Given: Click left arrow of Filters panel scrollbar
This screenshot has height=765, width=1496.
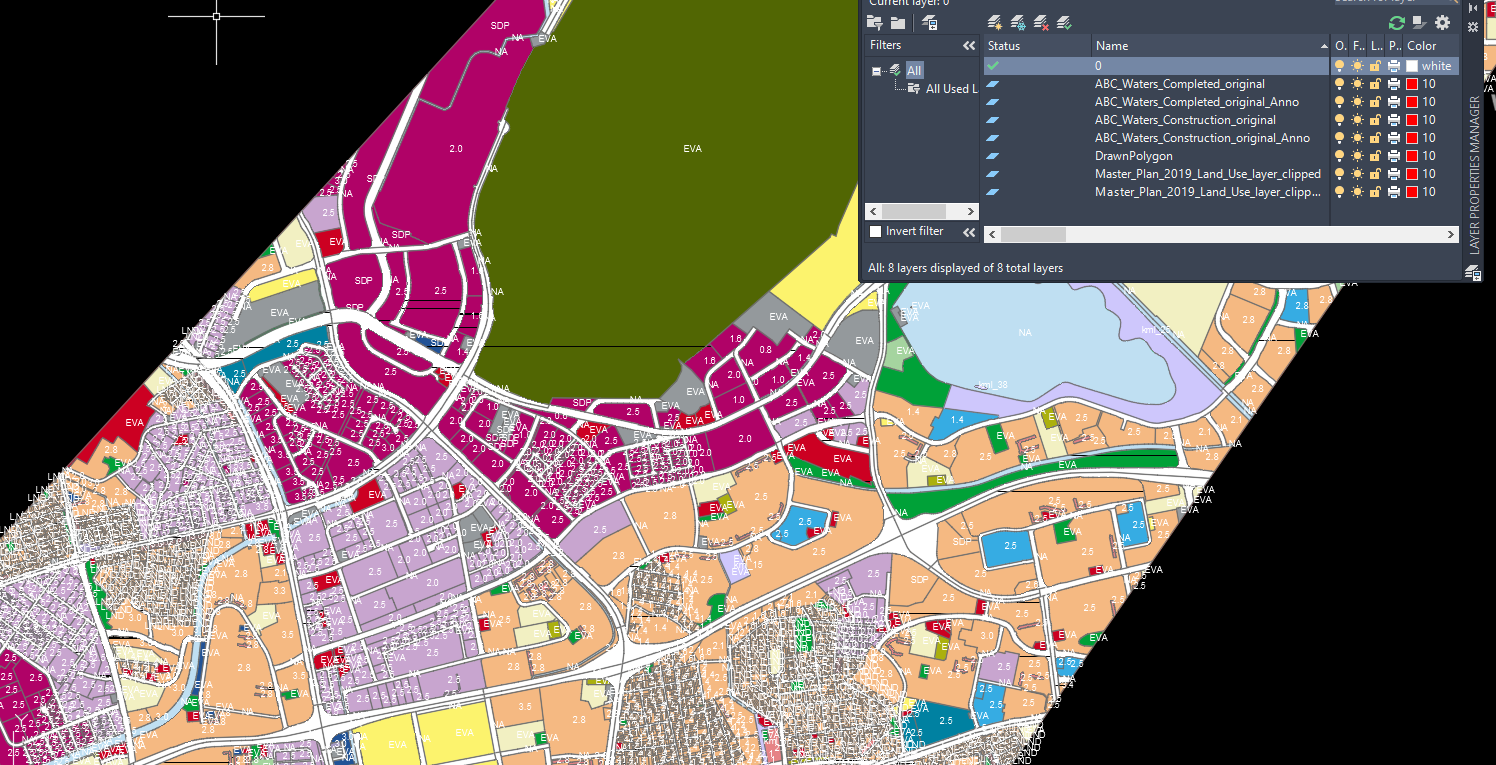Looking at the screenshot, I should point(872,212).
